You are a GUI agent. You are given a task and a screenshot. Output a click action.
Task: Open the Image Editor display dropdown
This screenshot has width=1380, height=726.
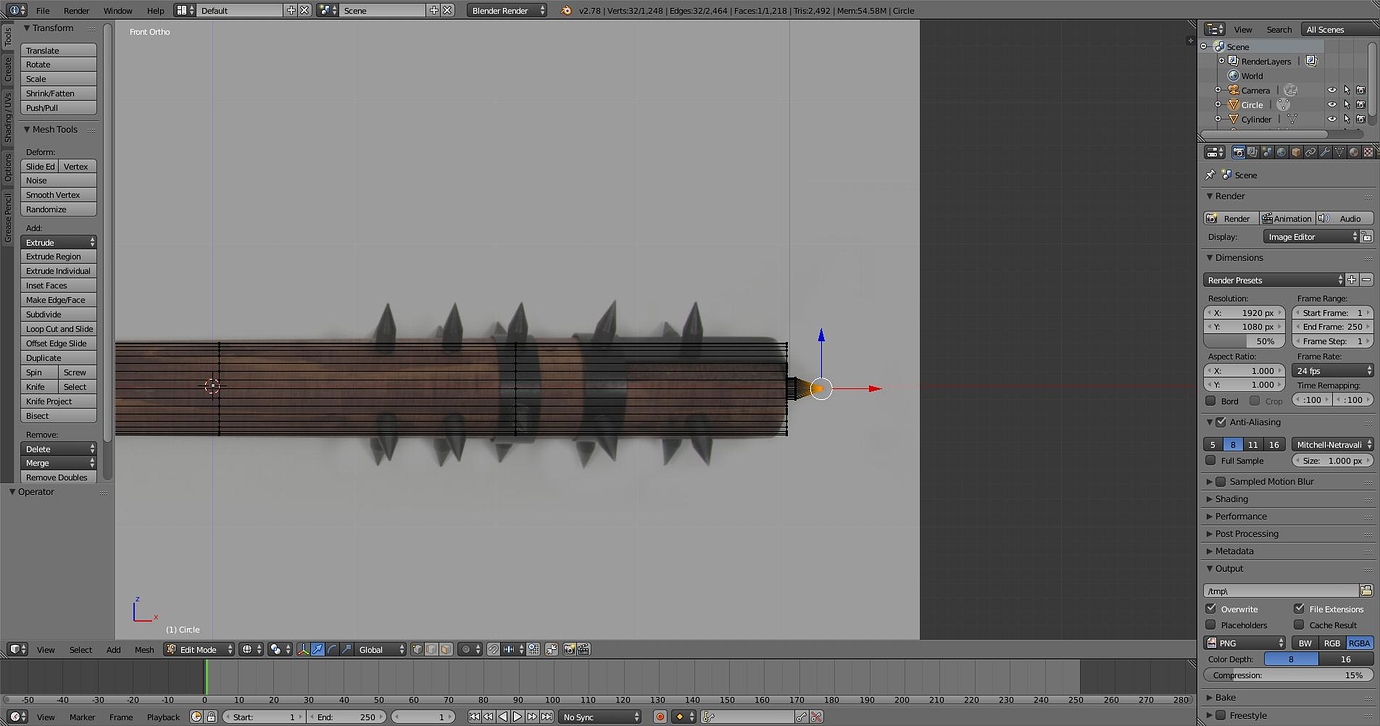(1311, 237)
